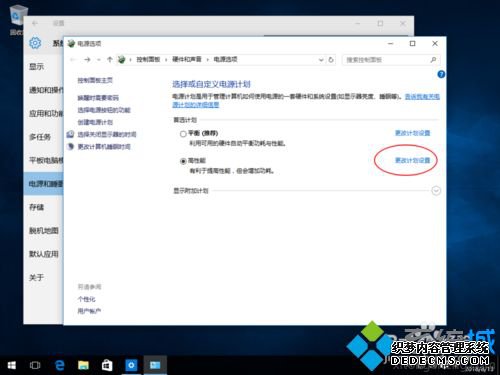The width and height of the screenshot is (500, 375).
Task: Open help via the blue question mark icon
Action: (x=441, y=74)
